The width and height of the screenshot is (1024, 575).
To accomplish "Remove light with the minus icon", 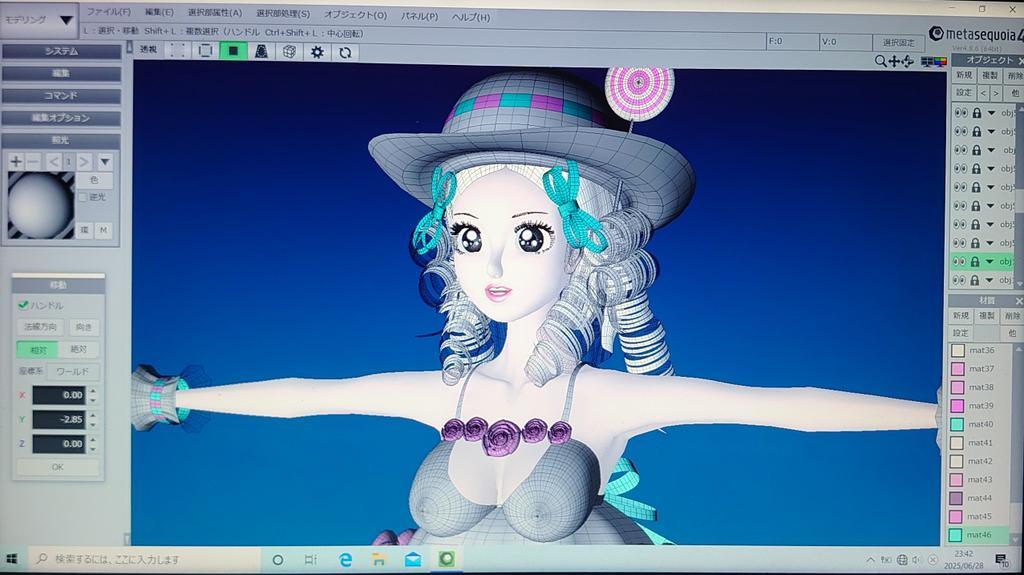I will pos(33,161).
